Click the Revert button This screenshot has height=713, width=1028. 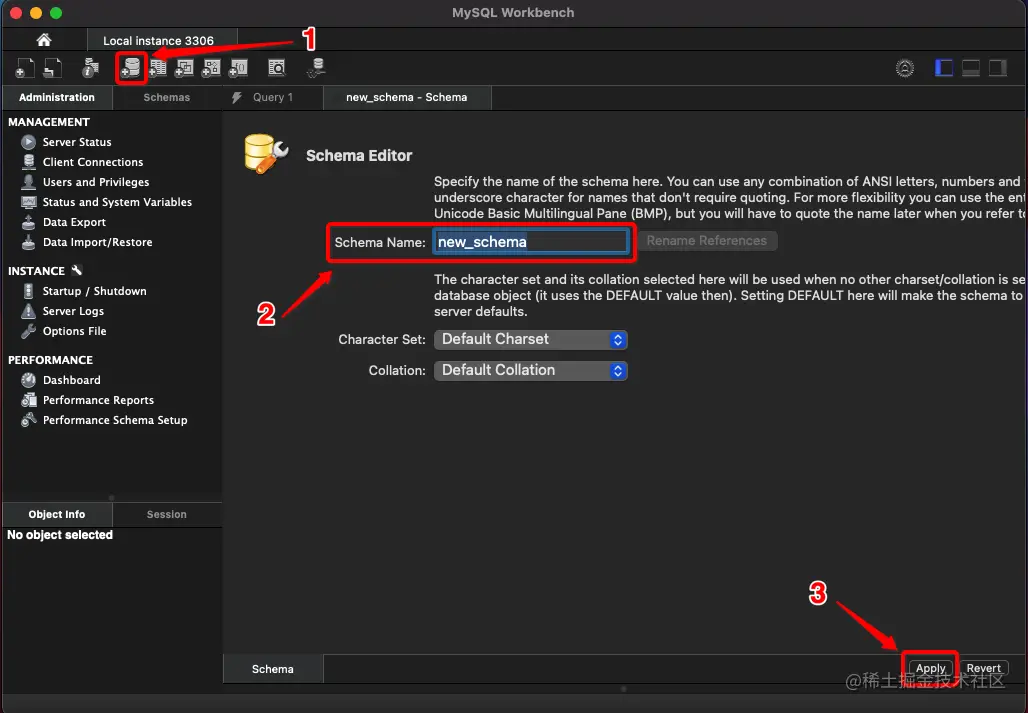click(x=983, y=668)
